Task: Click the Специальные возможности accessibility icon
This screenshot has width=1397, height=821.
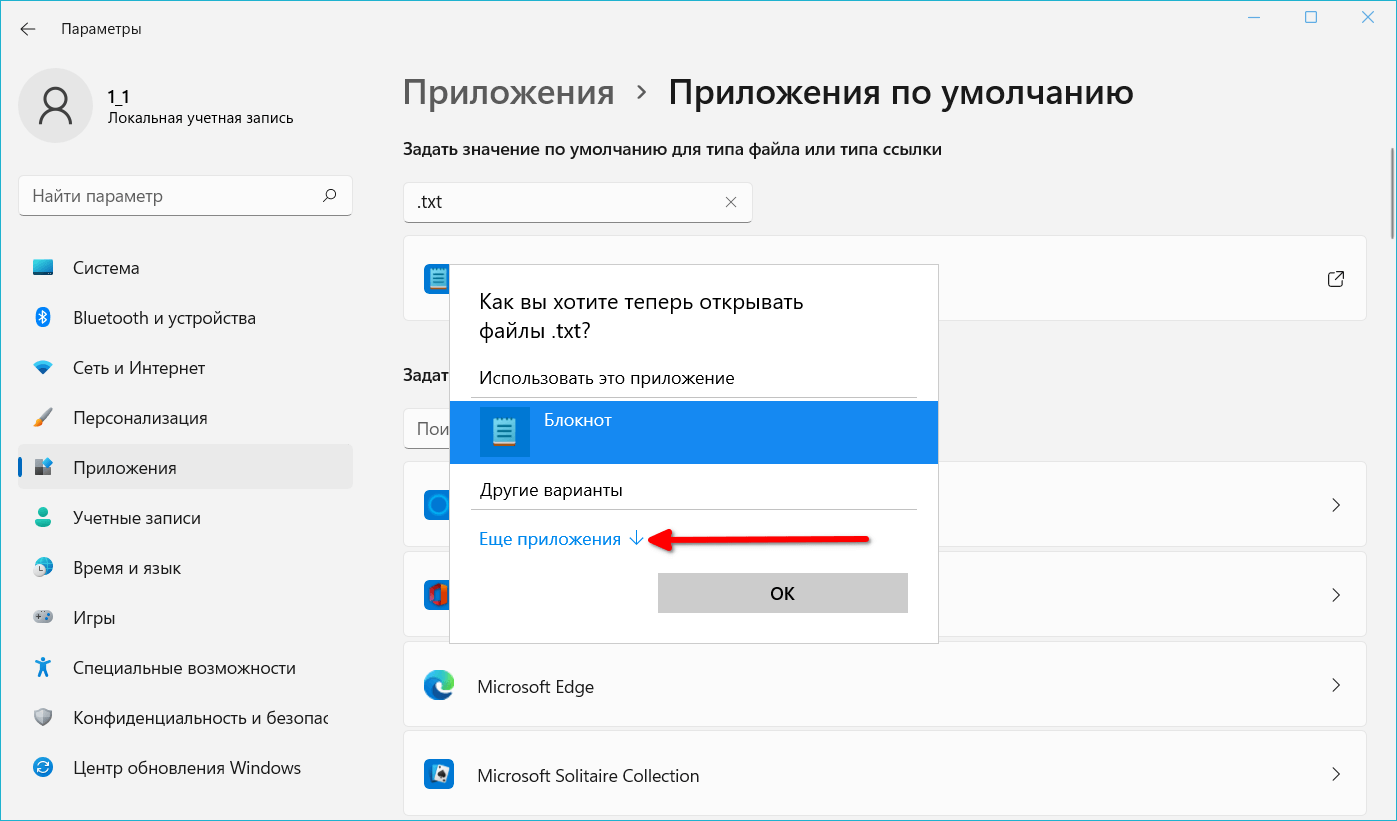Action: [x=43, y=668]
